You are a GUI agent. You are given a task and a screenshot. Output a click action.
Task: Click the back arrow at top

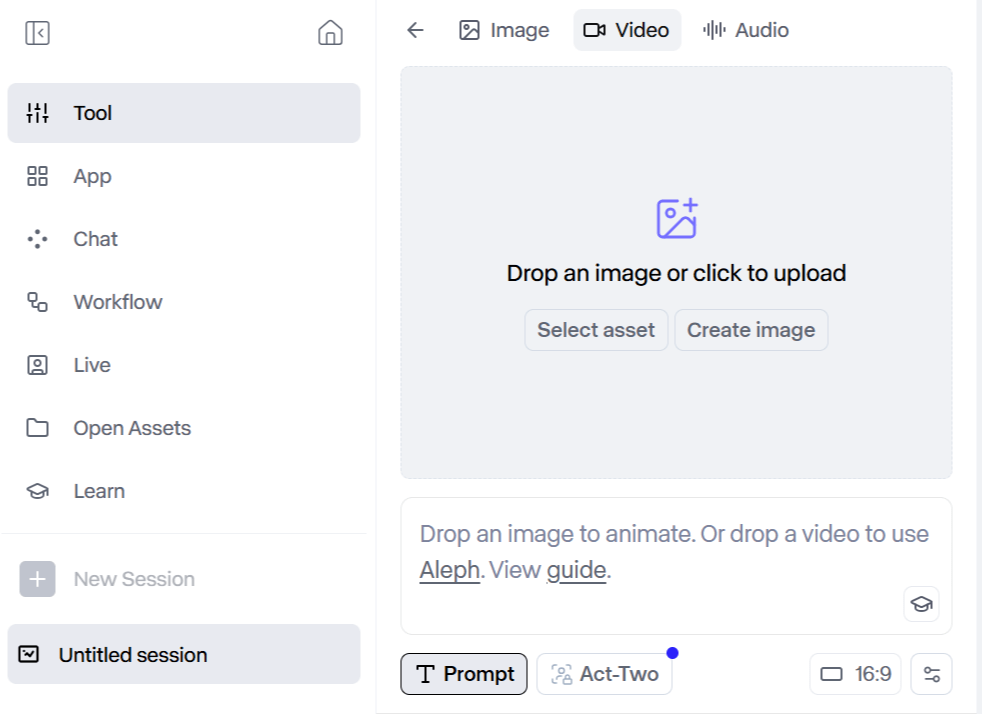(414, 30)
